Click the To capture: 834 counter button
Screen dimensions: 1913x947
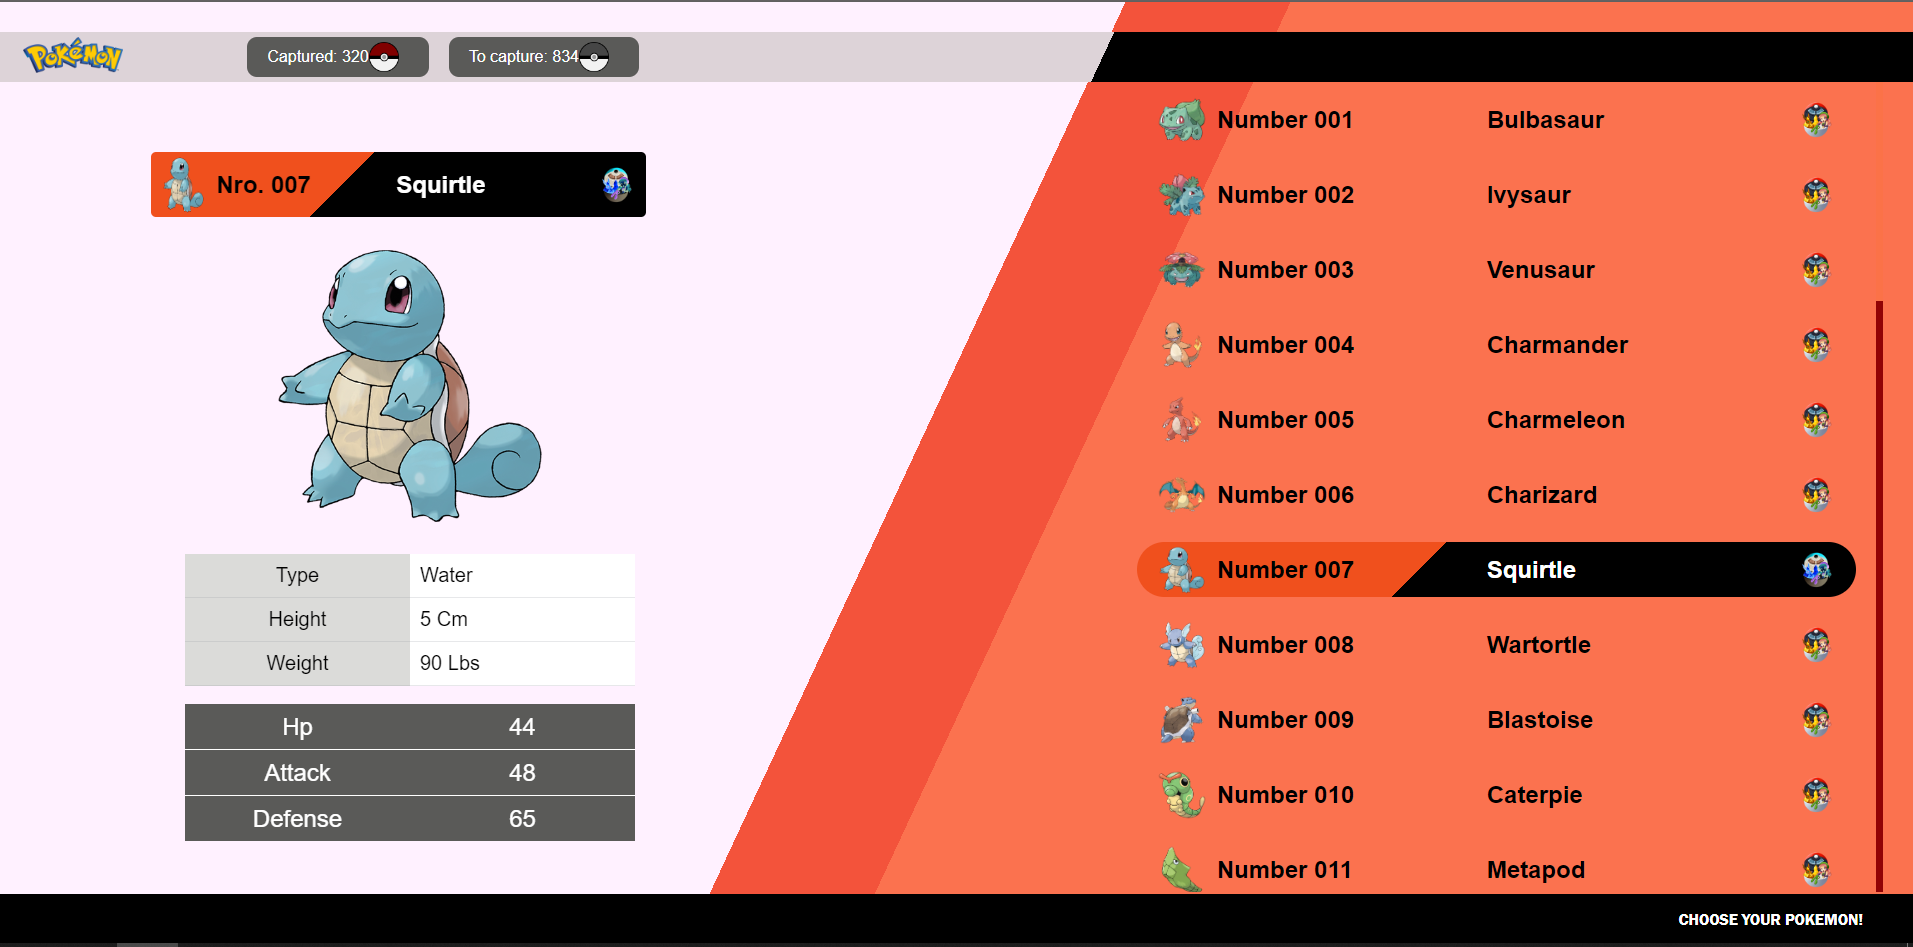pos(543,57)
